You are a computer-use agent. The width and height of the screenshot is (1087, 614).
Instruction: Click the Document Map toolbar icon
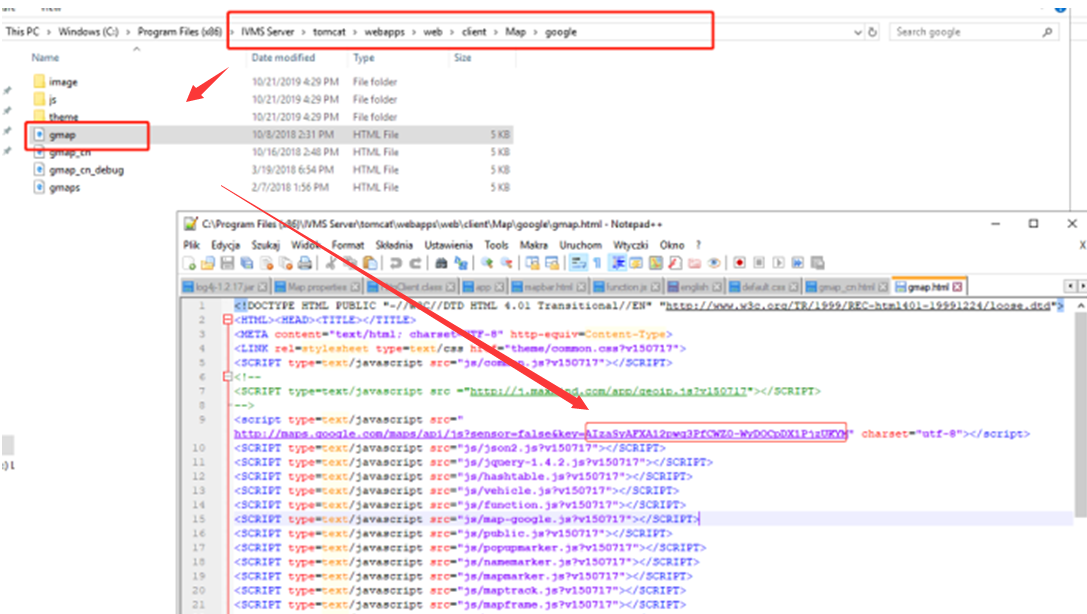656,263
